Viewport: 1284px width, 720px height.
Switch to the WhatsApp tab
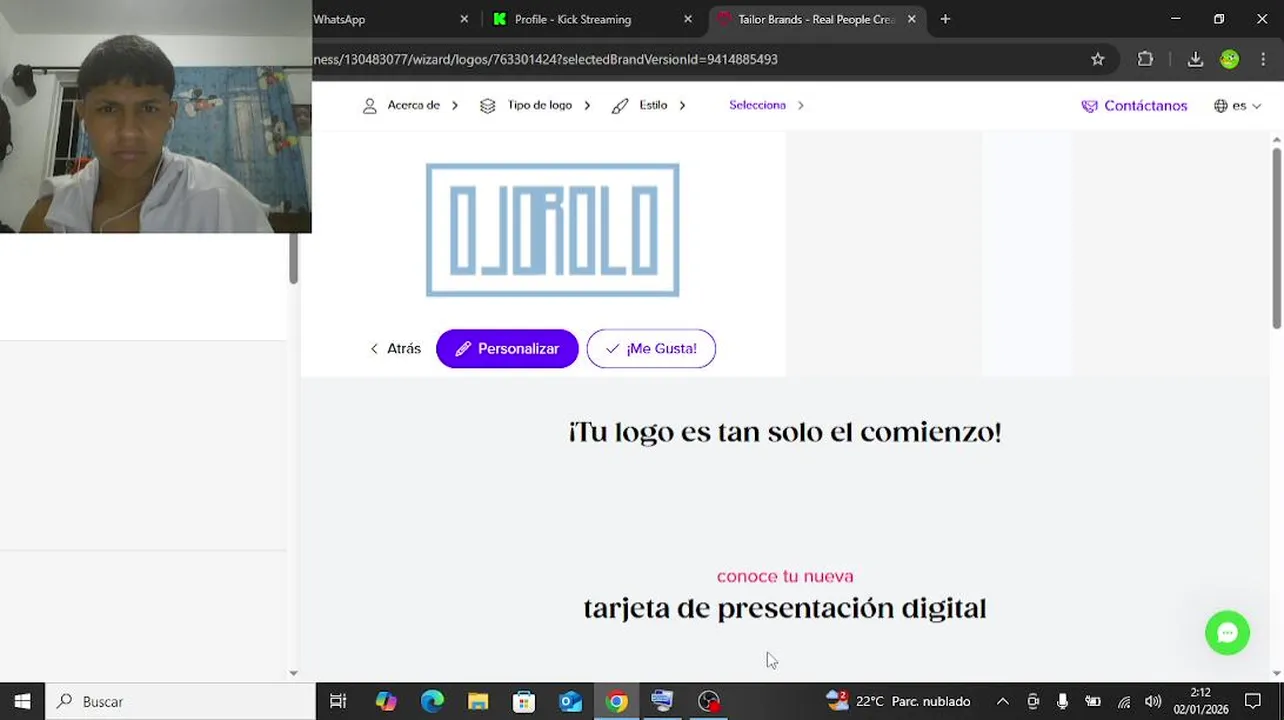click(385, 19)
